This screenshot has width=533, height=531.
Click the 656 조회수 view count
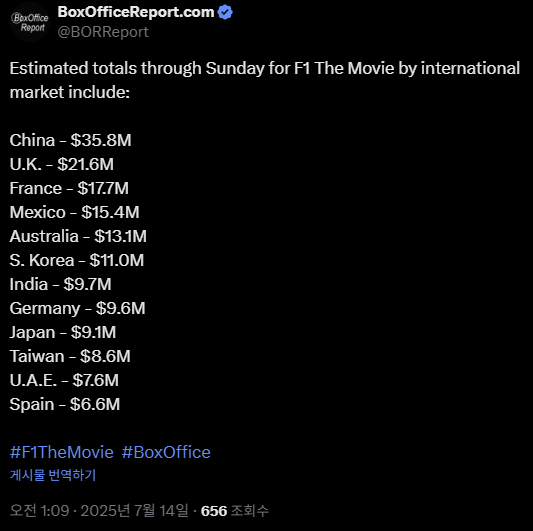pos(235,511)
